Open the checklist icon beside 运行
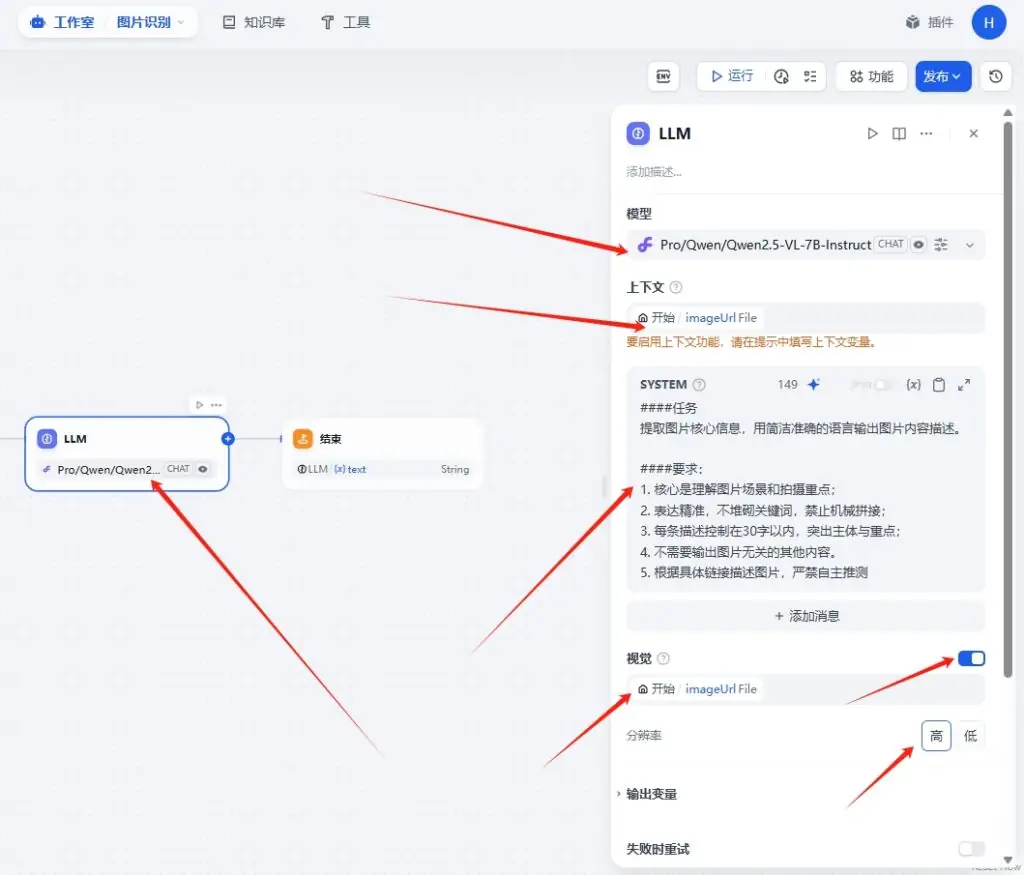This screenshot has height=875, width=1024. [810, 77]
